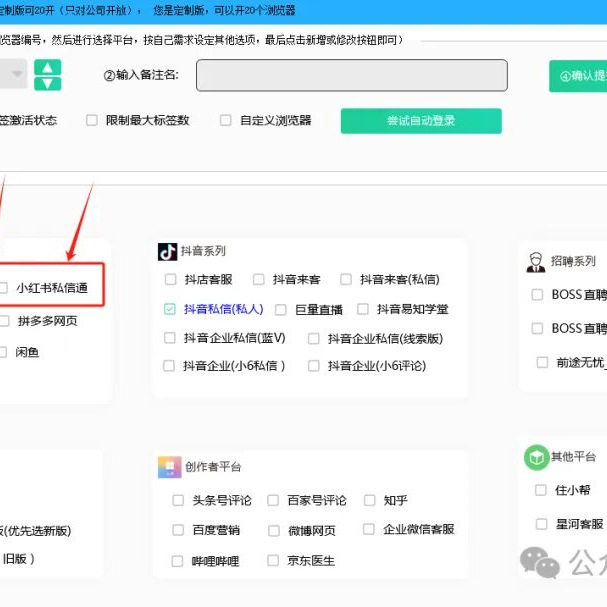This screenshot has height=607, width=607.
Task: Check the 抖音企业(小6私信) checkbox
Action: click(169, 366)
